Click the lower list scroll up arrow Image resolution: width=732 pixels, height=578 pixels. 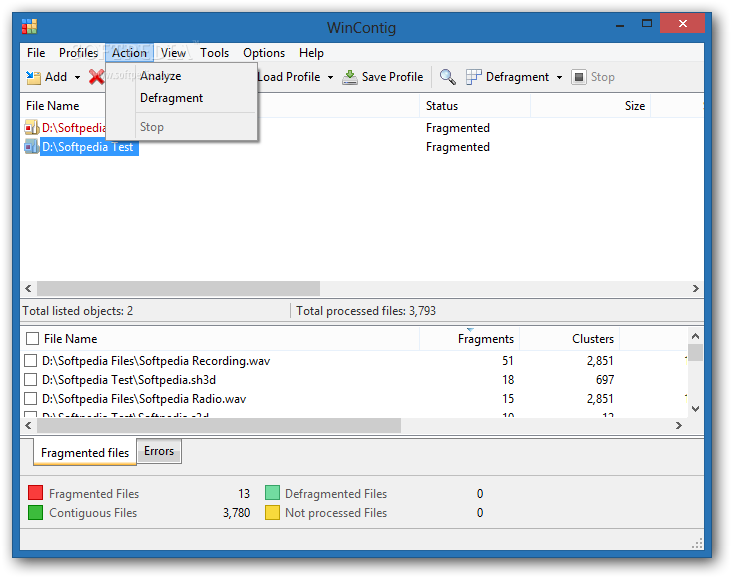[695, 336]
